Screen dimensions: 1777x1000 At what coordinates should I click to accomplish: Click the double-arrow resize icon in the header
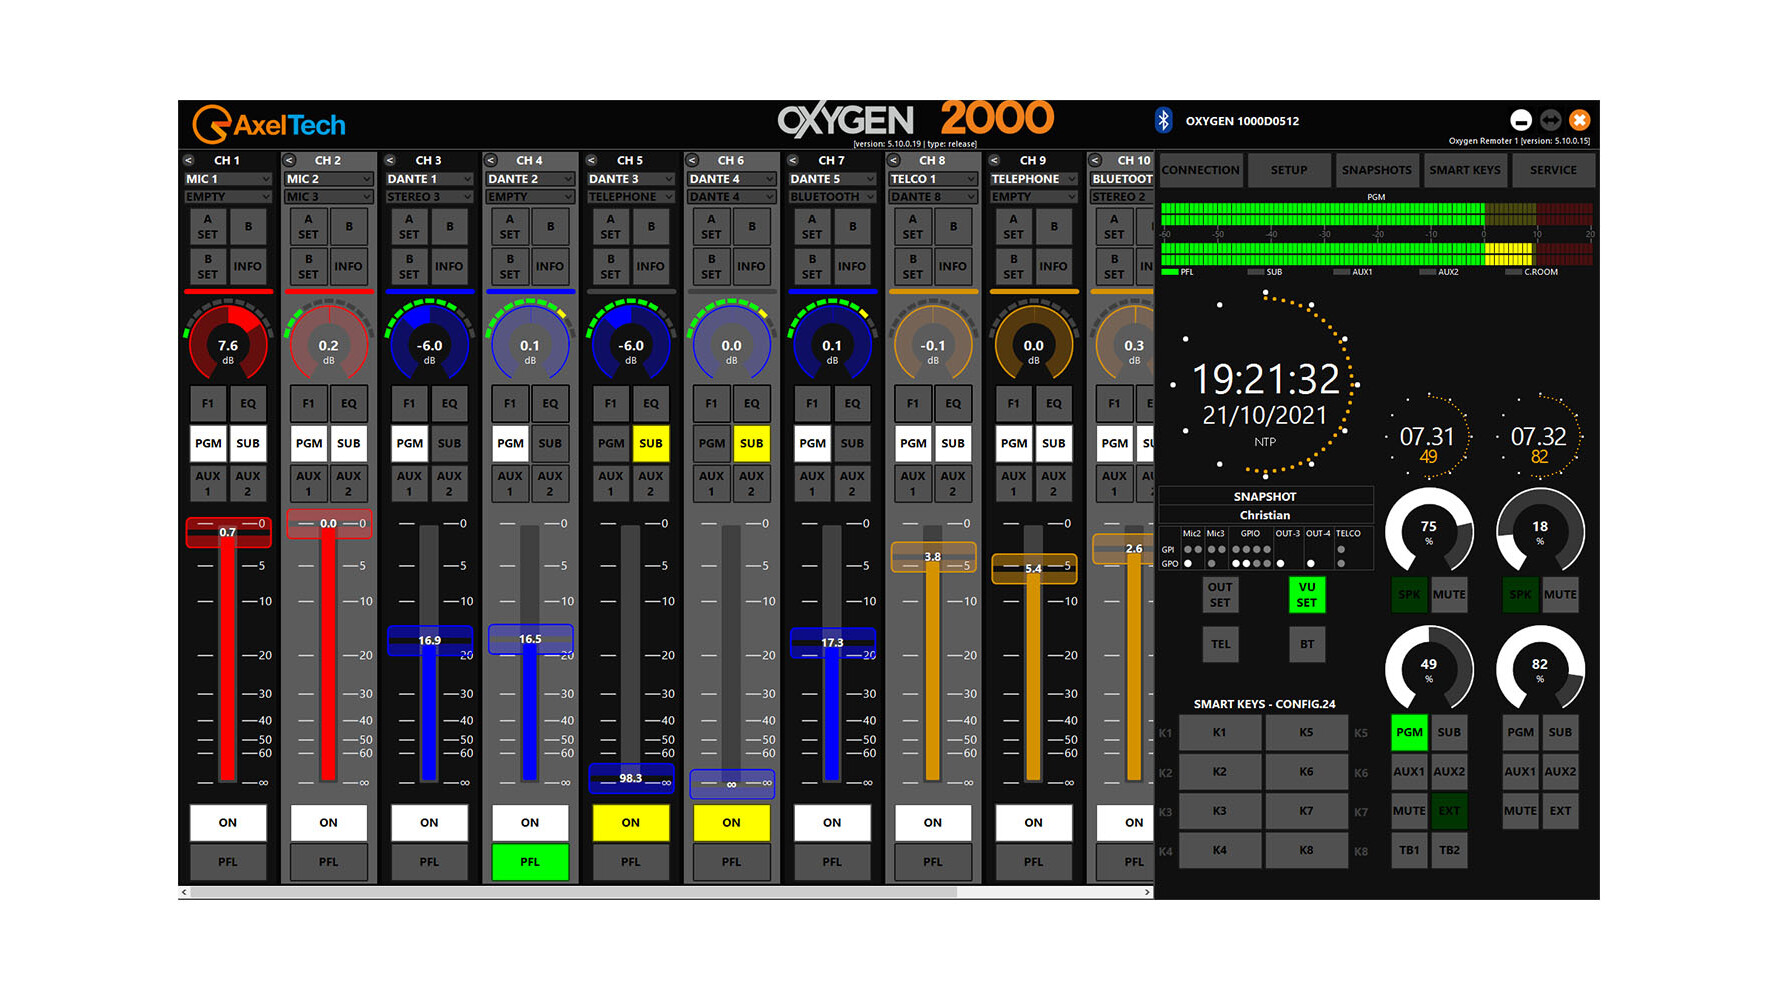click(x=1550, y=120)
